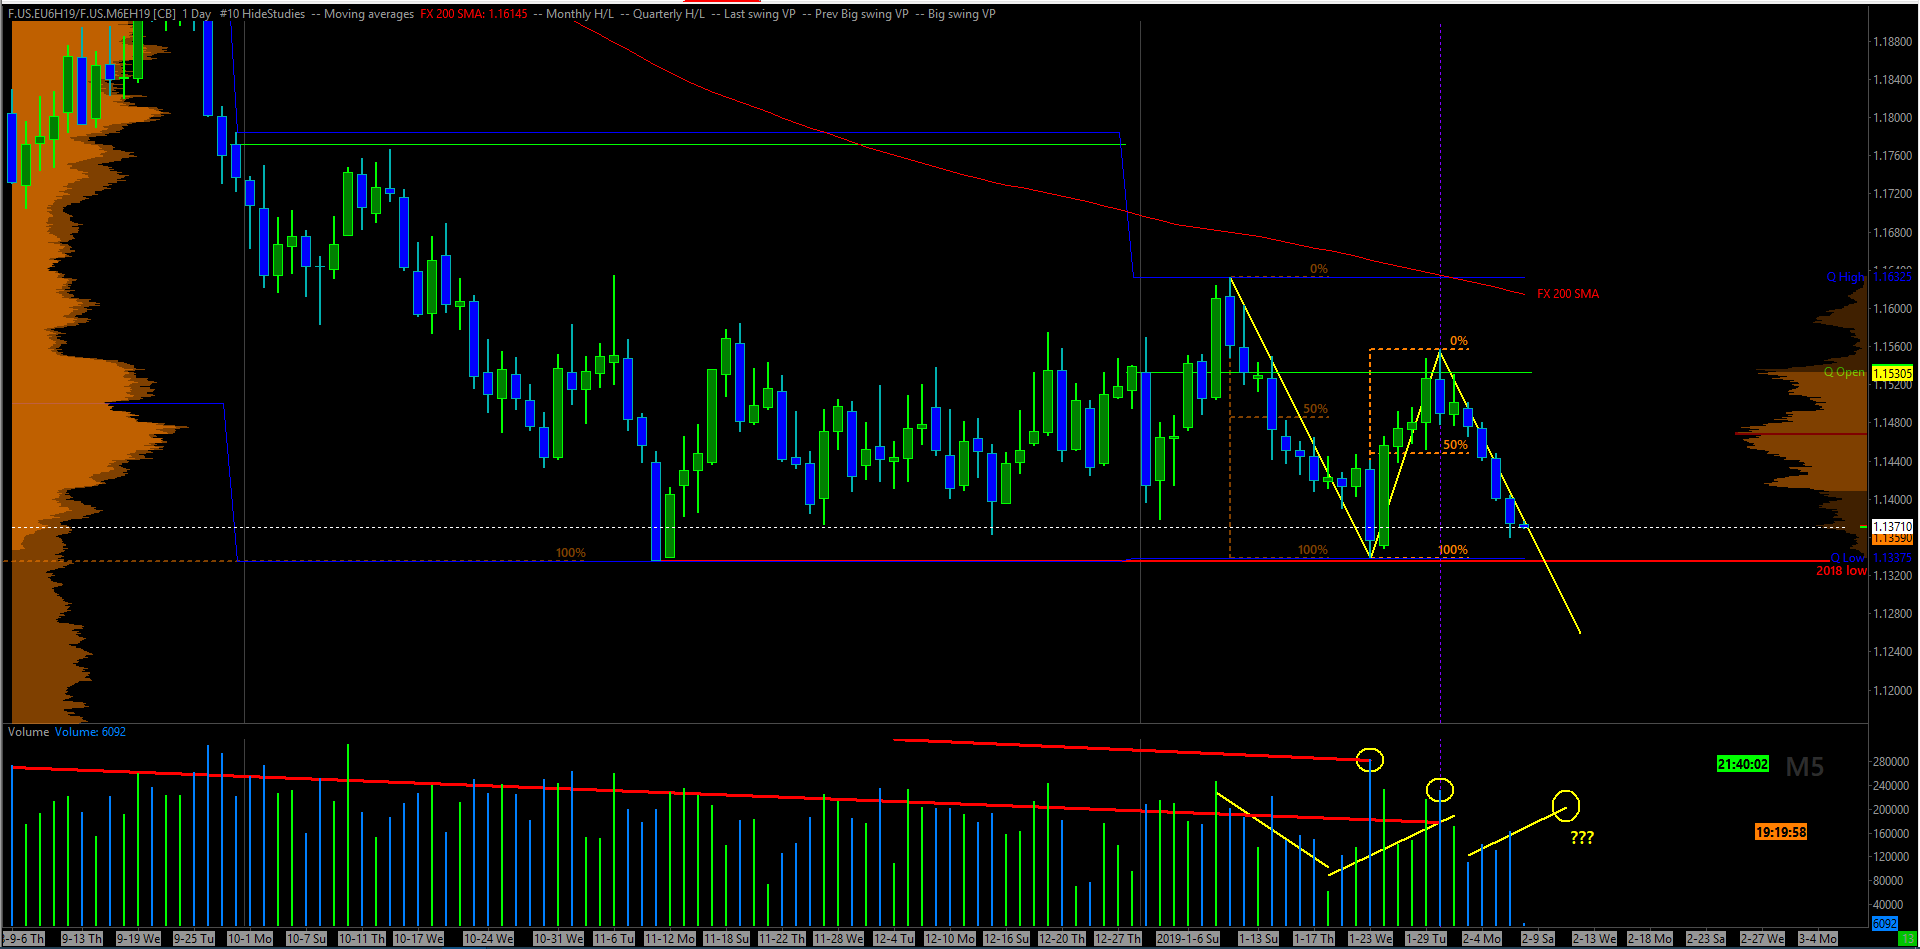Viewport: 1920px width, 949px height.
Task: Click the '2-18 Mo' date axis label
Action: tap(1649, 938)
